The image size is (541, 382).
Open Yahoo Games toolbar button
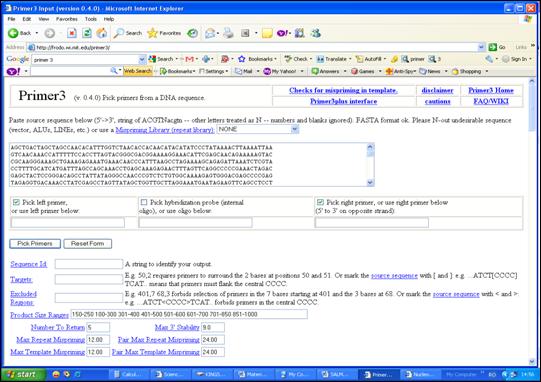[x=363, y=71]
